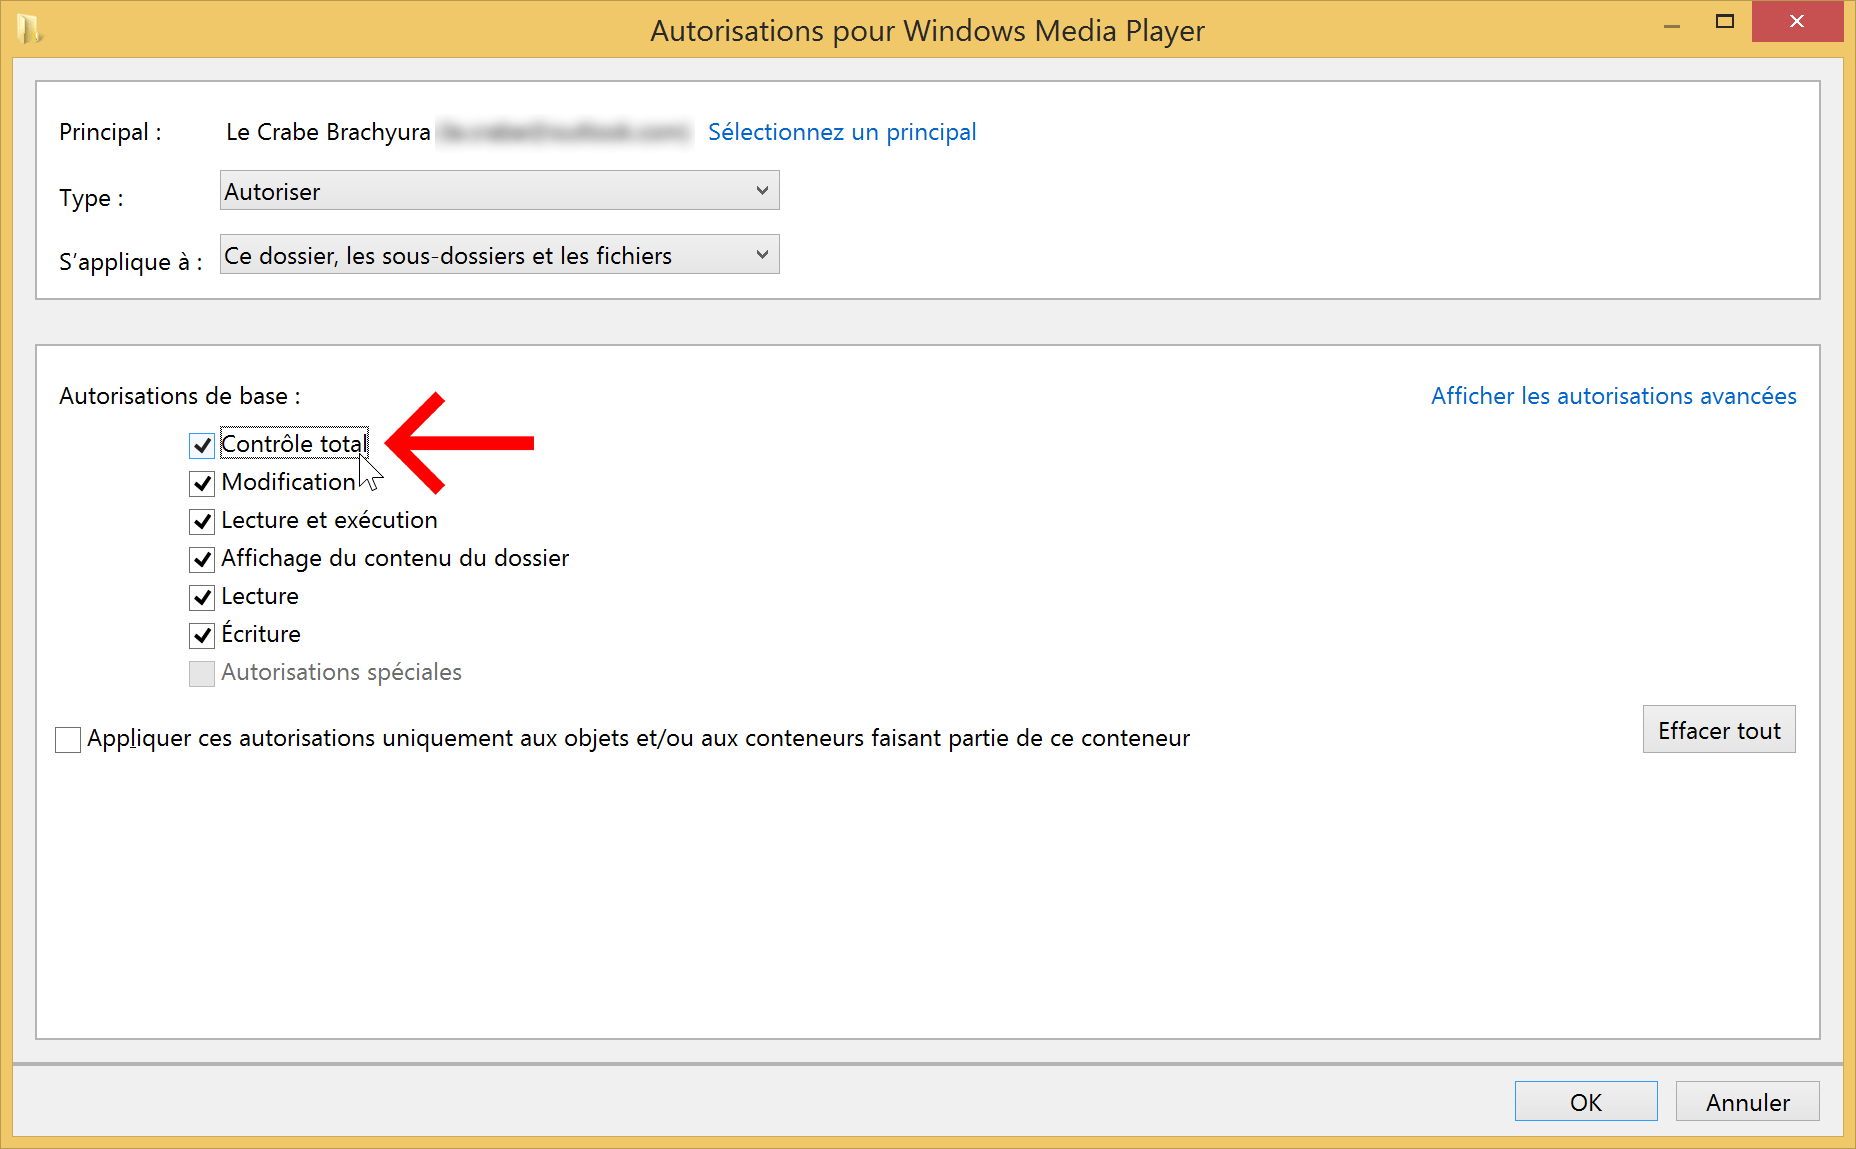The width and height of the screenshot is (1856, 1149).
Task: Uncheck Lecture et exécution permission
Action: pyautogui.click(x=202, y=521)
